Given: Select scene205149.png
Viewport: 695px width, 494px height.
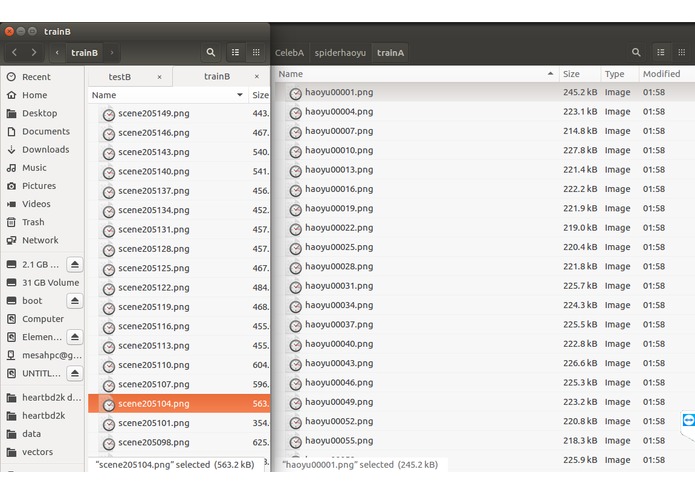Looking at the screenshot, I should click(179, 113).
